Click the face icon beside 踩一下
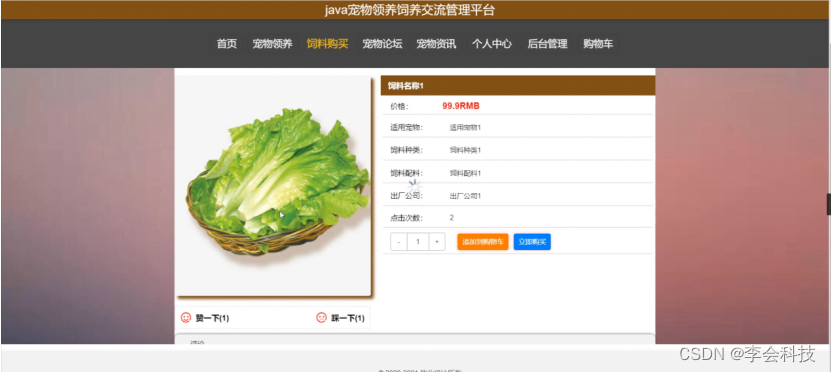Screen dimensions: 831x372 pos(321,318)
